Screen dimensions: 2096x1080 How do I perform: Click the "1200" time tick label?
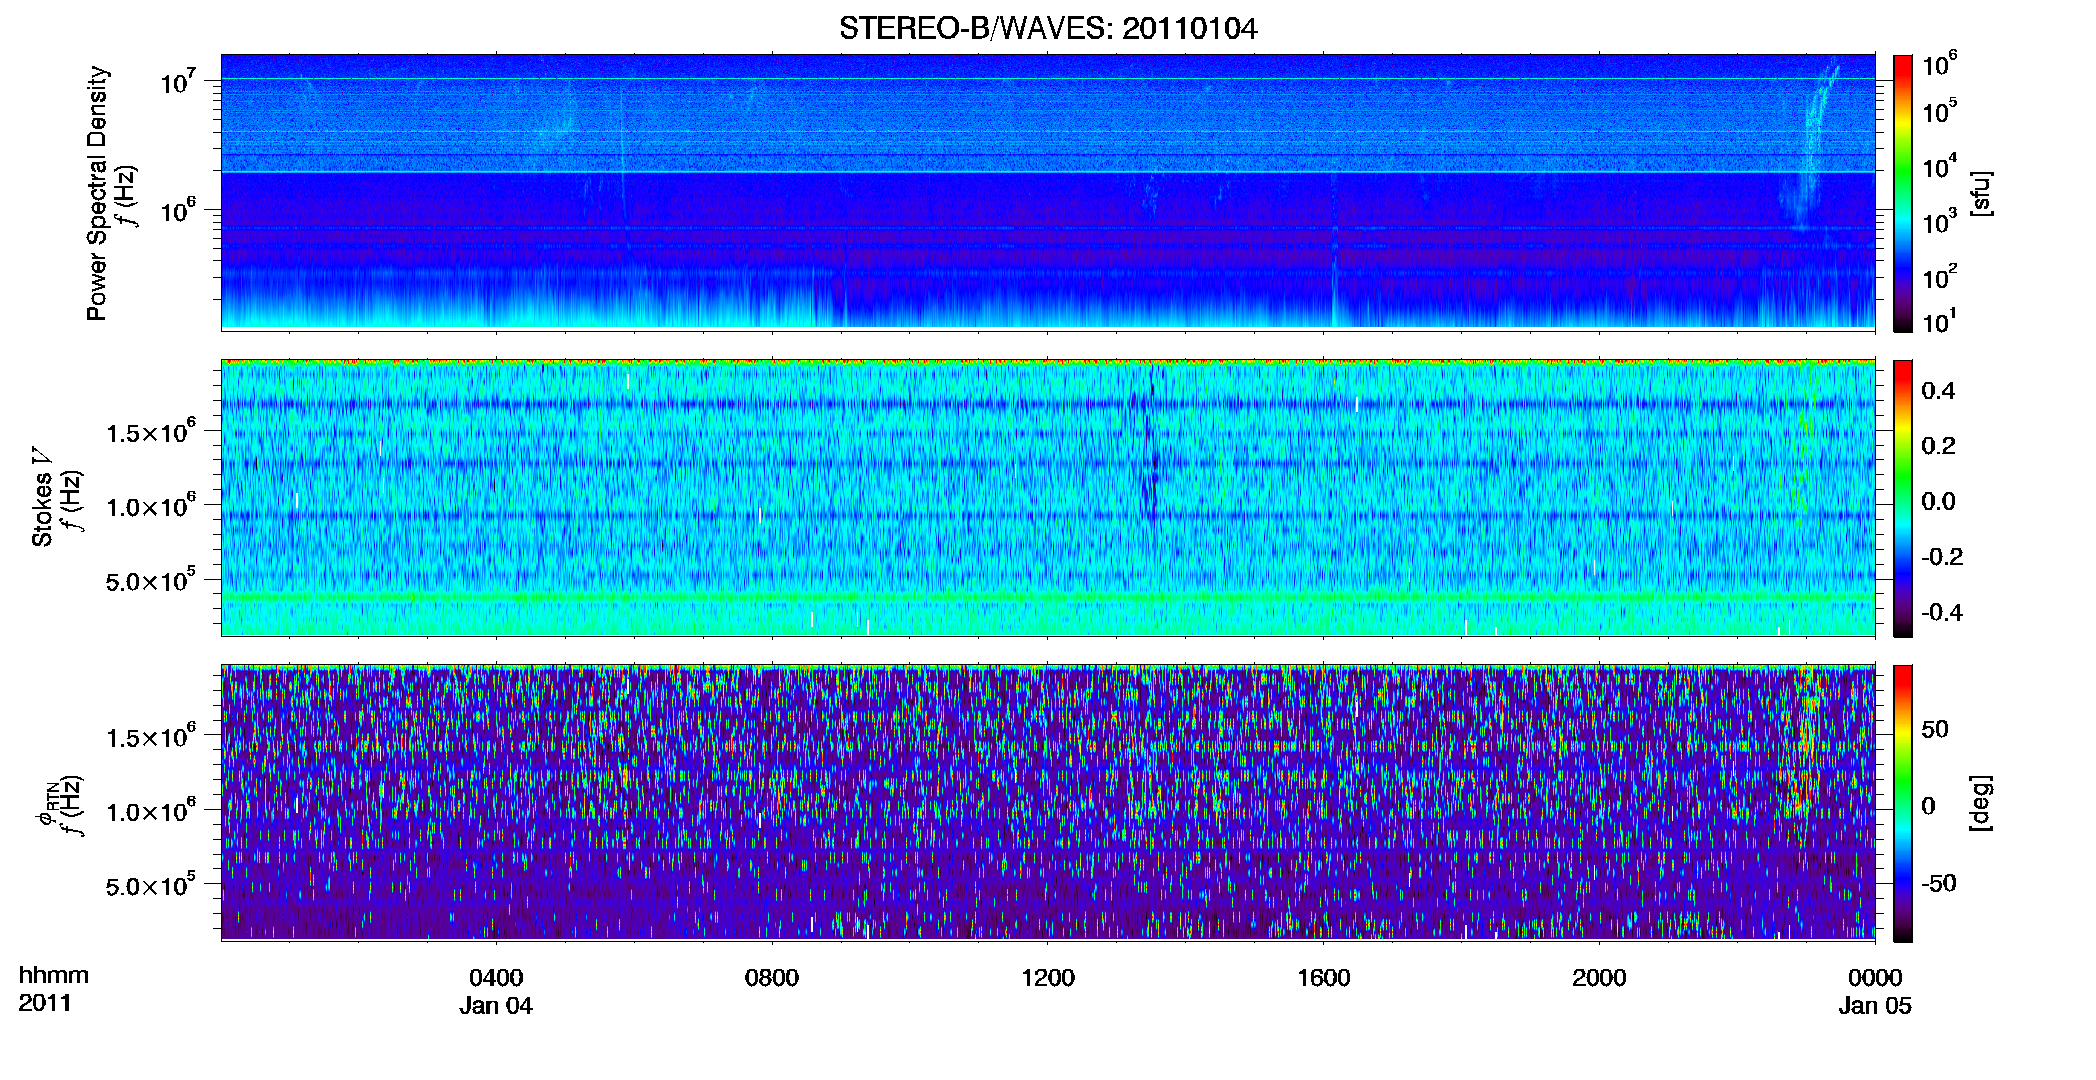(x=1048, y=977)
